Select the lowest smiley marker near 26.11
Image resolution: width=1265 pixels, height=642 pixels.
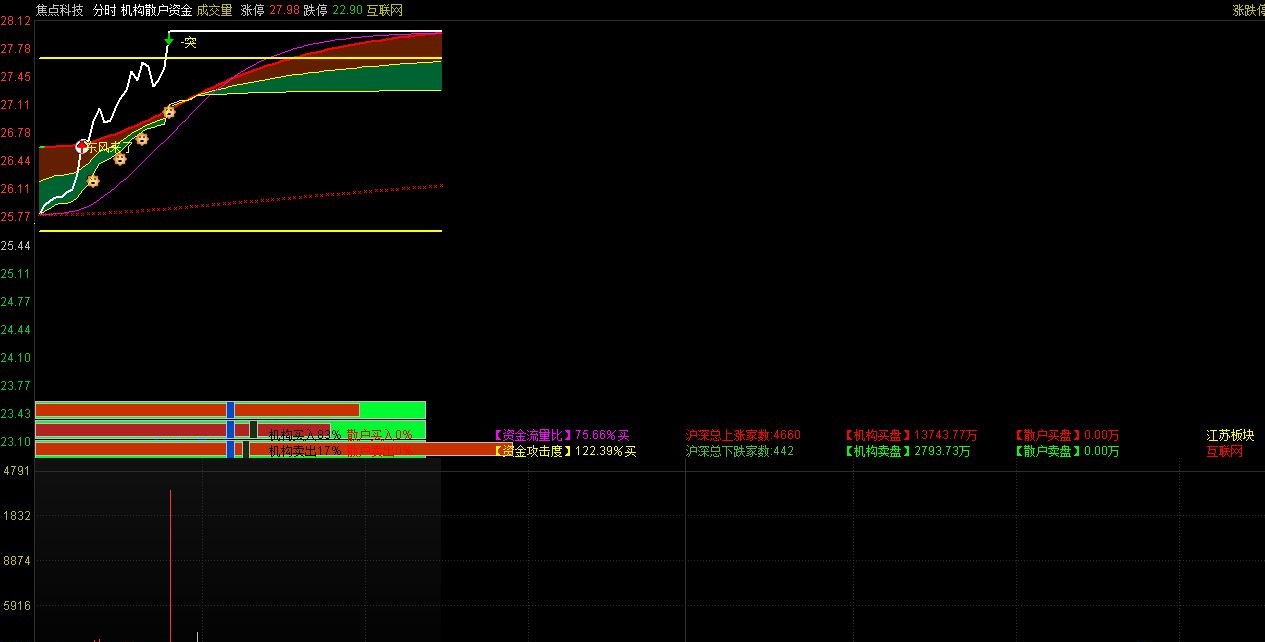click(93, 181)
